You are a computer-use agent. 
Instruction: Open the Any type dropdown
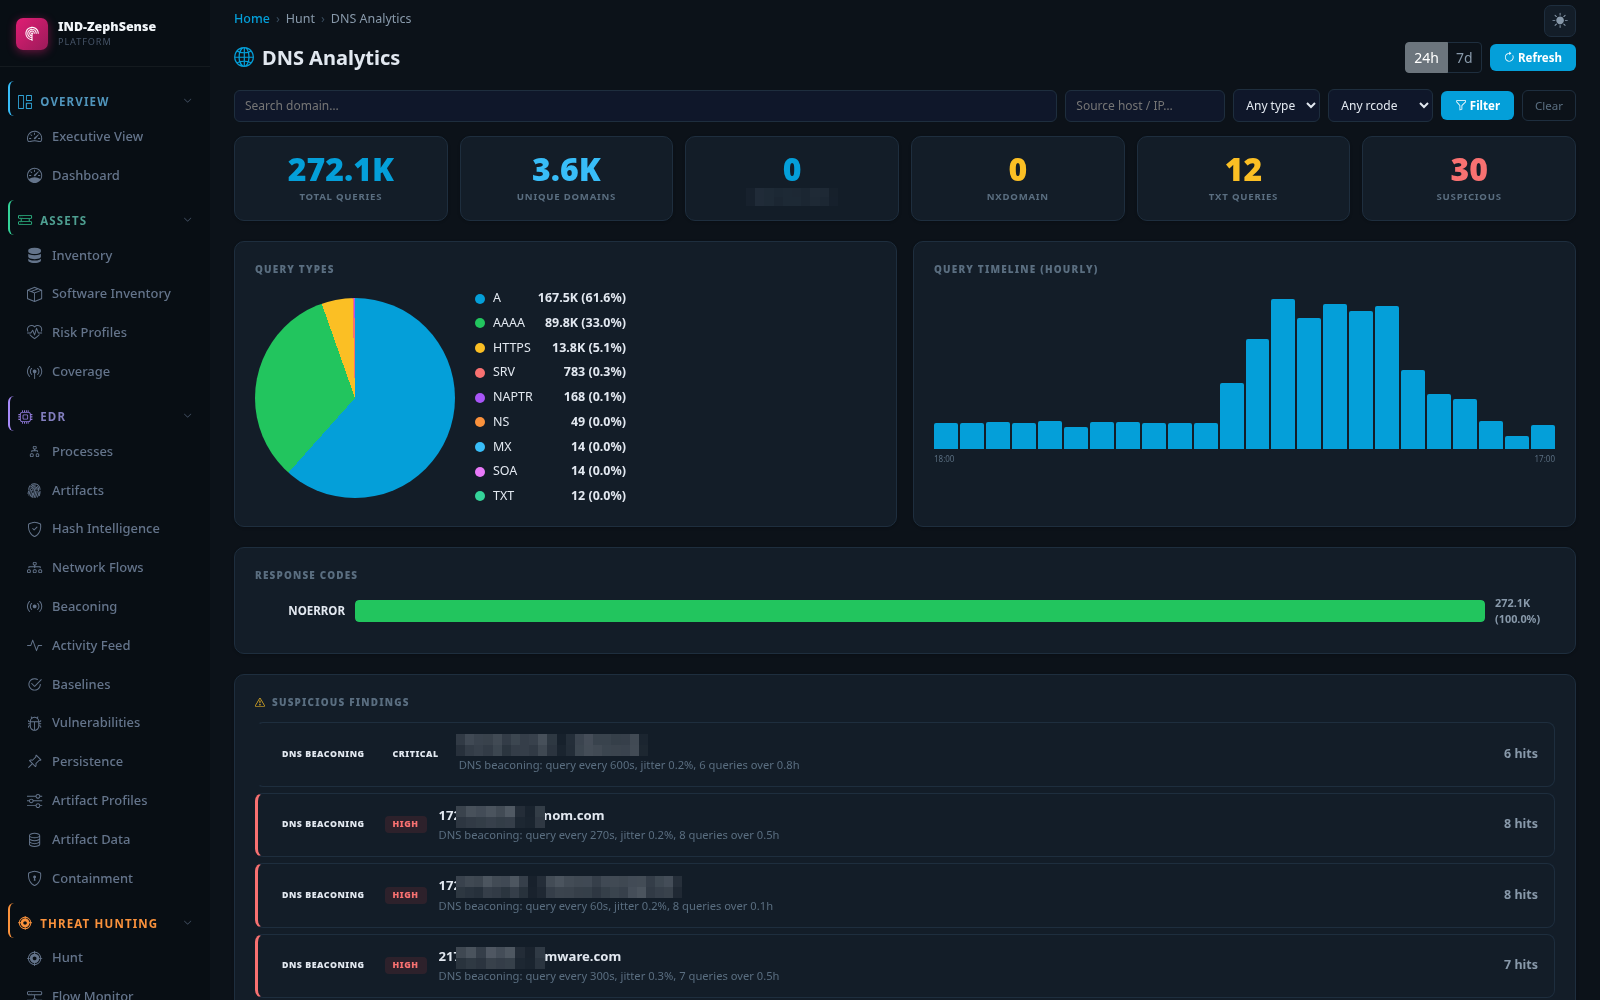pyautogui.click(x=1276, y=106)
